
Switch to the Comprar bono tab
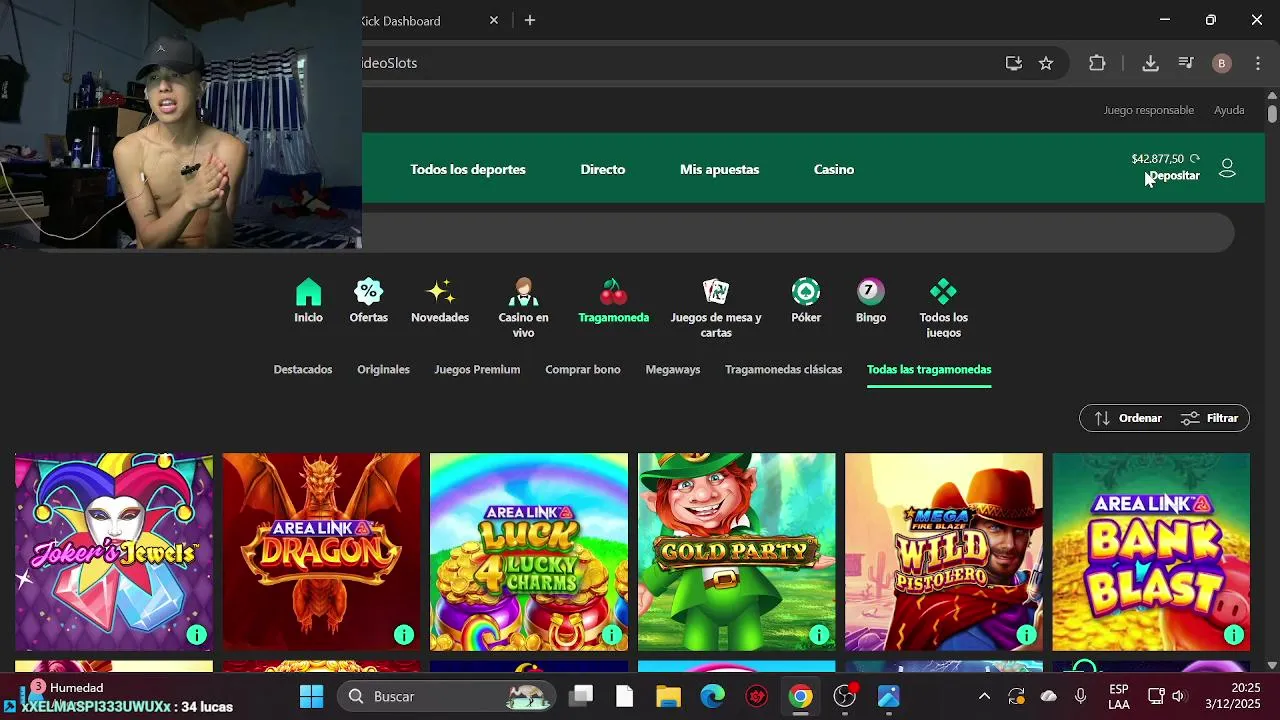[x=583, y=369]
